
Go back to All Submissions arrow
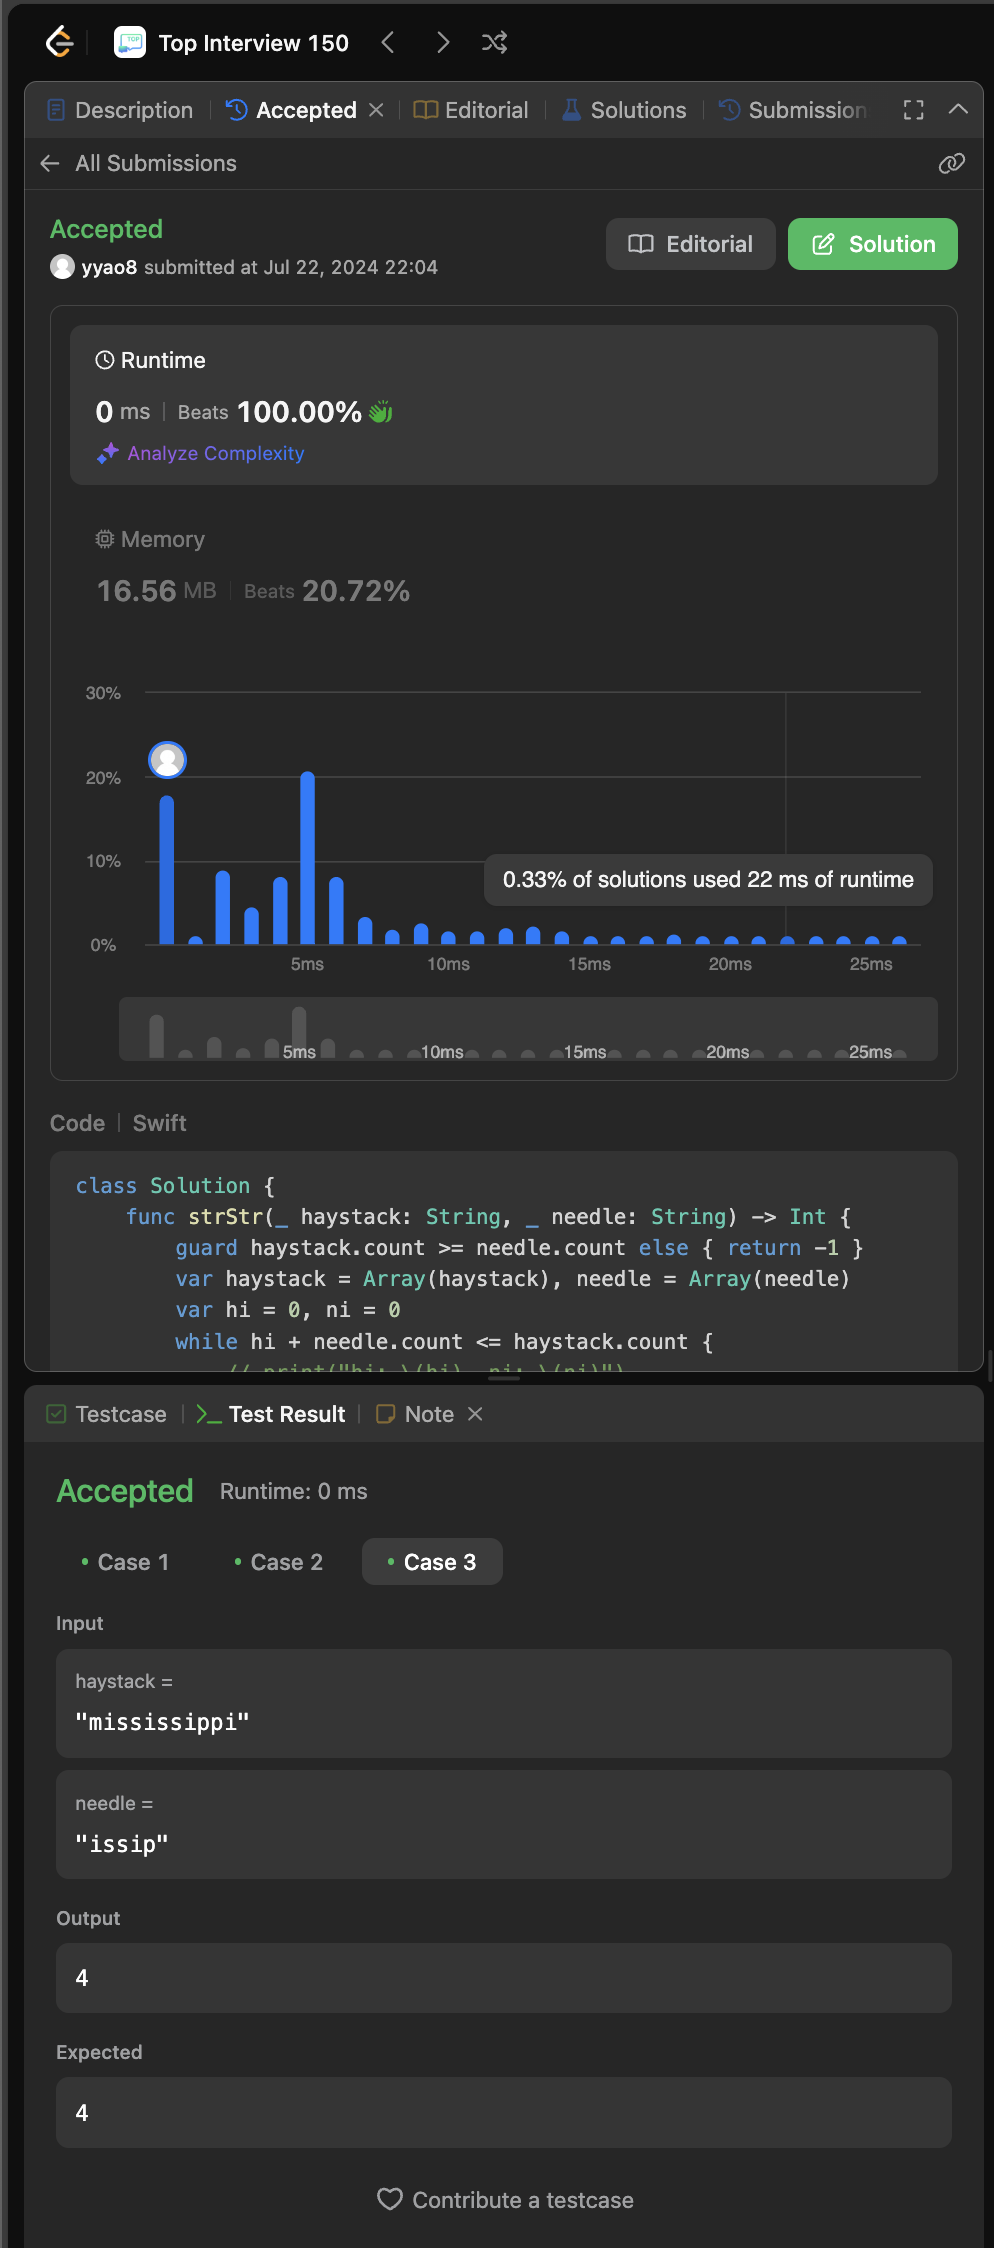pos(50,163)
